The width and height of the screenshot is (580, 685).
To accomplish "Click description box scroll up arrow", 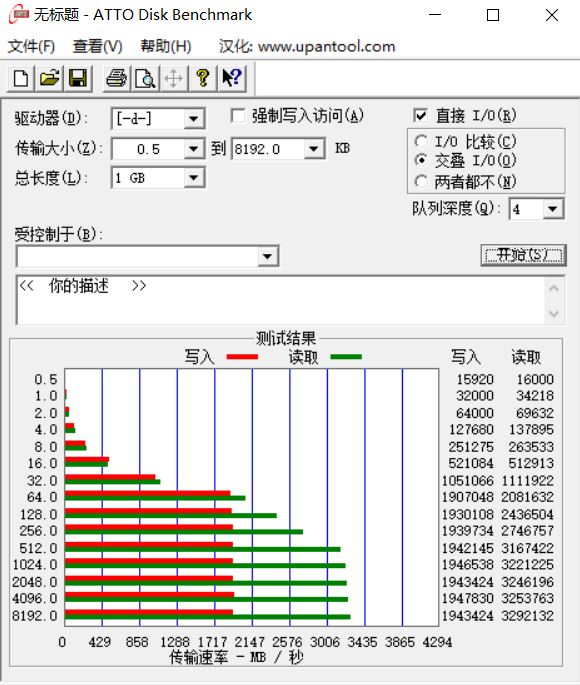I will (554, 287).
